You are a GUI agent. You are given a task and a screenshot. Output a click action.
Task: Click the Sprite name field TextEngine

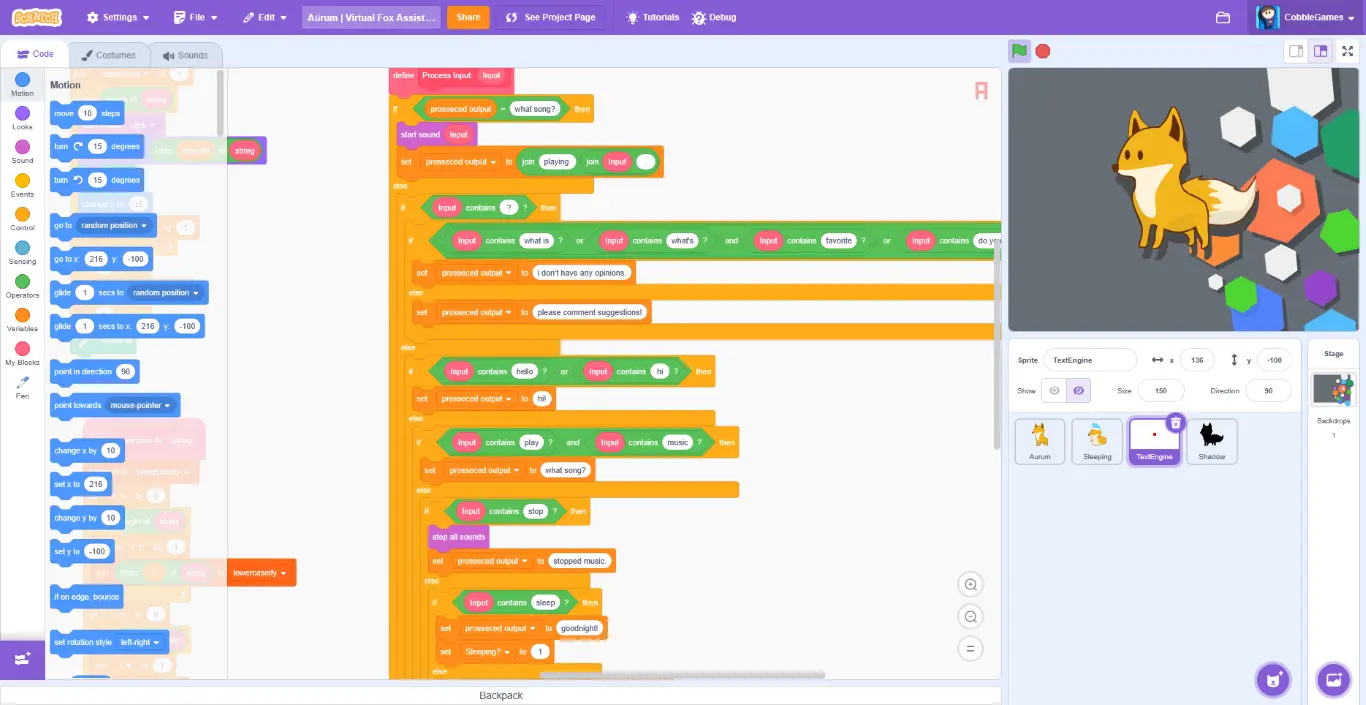[1090, 360]
